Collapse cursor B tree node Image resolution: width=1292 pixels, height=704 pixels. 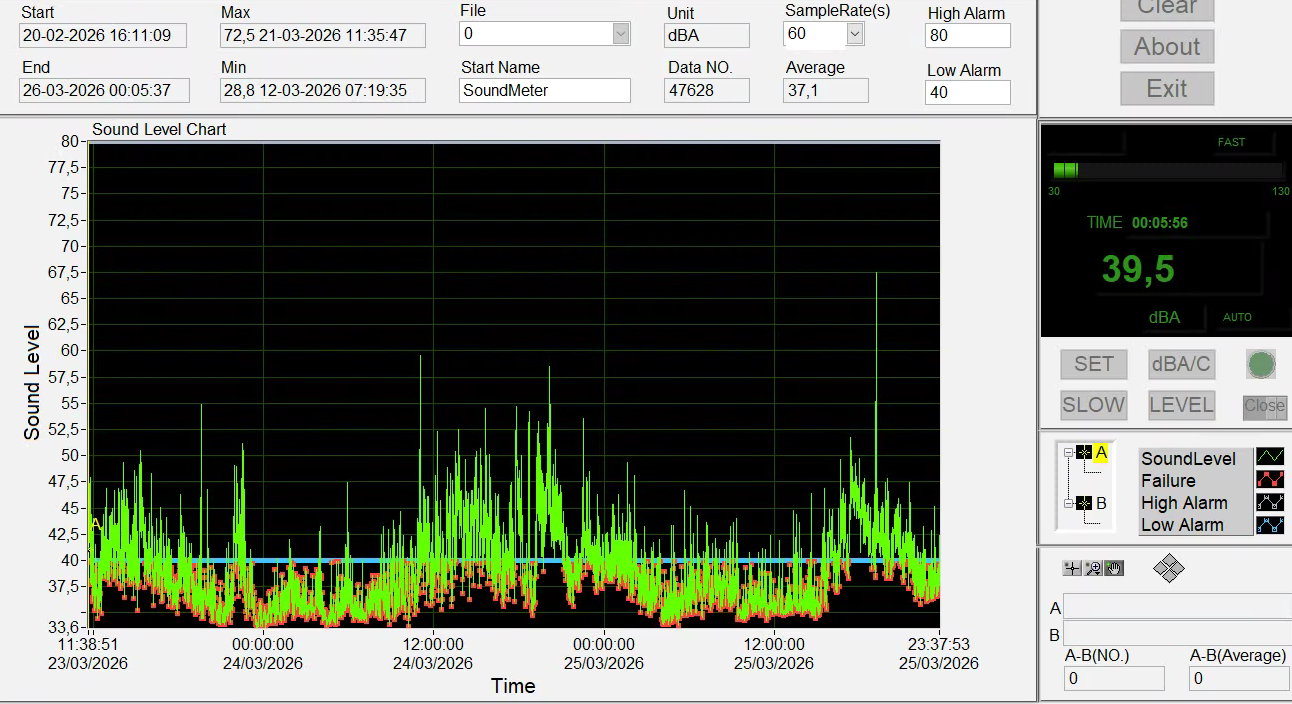coord(1068,503)
